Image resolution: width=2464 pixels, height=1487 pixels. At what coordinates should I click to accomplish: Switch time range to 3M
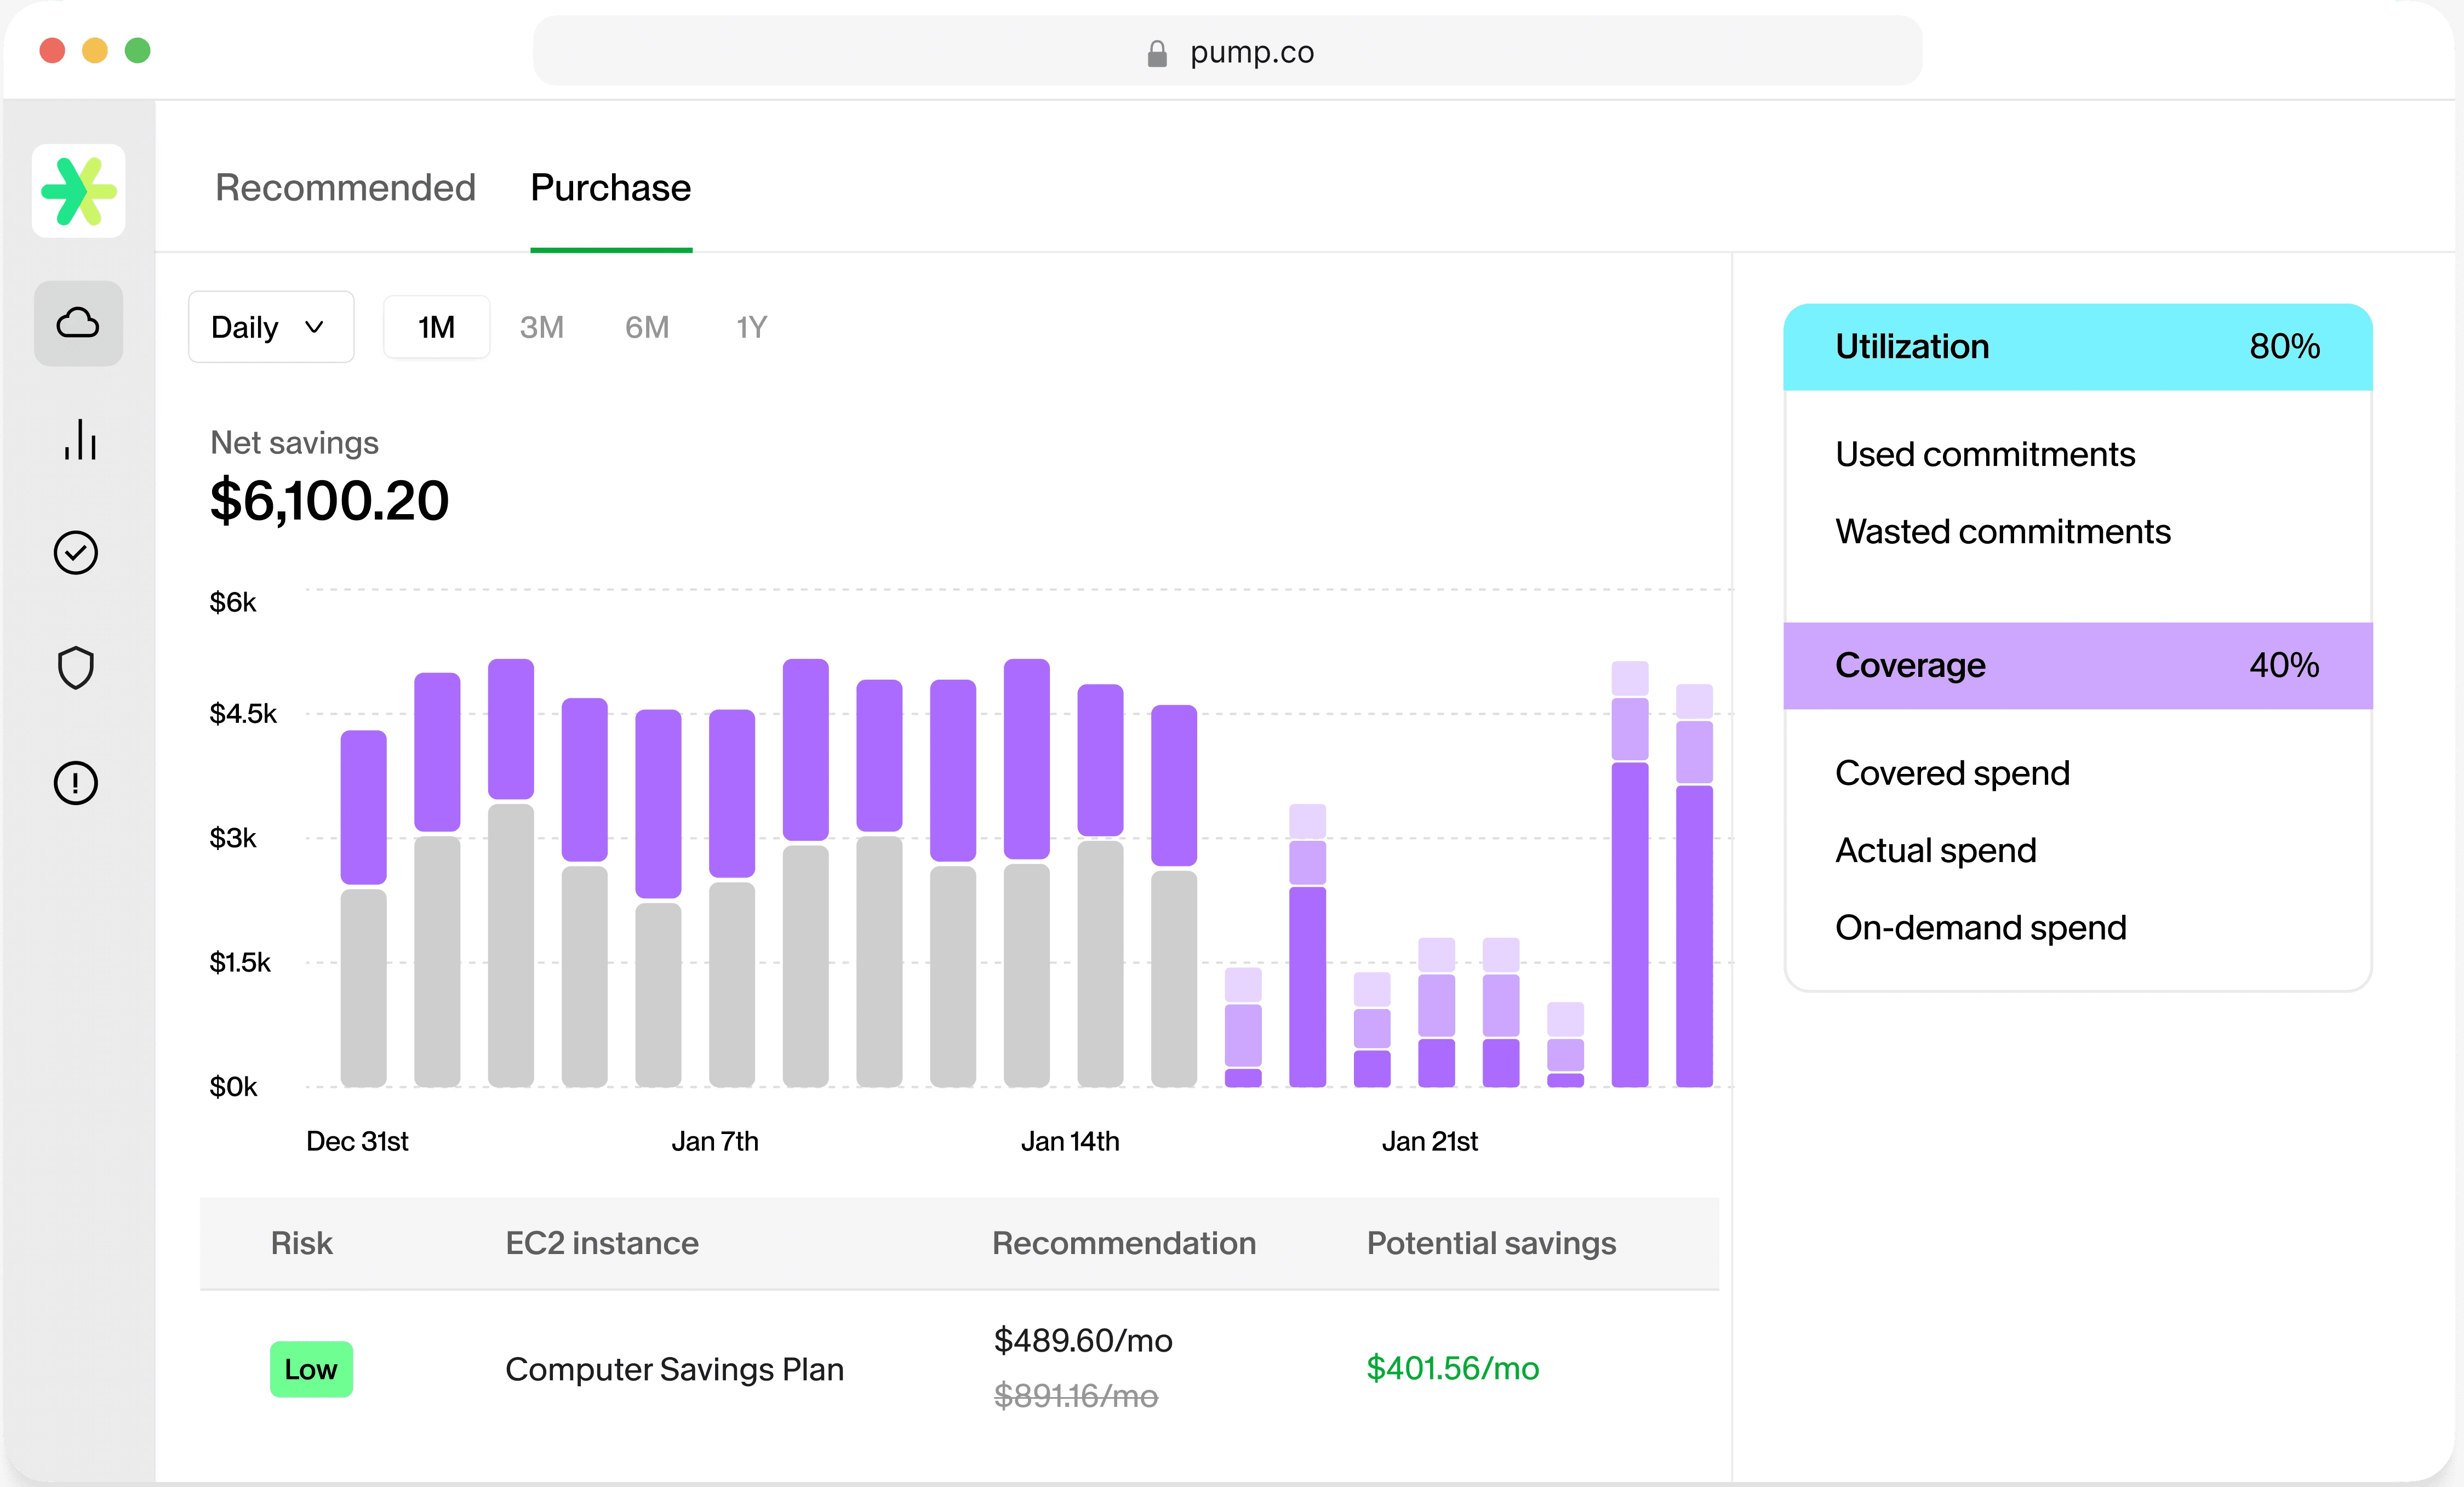(x=541, y=327)
